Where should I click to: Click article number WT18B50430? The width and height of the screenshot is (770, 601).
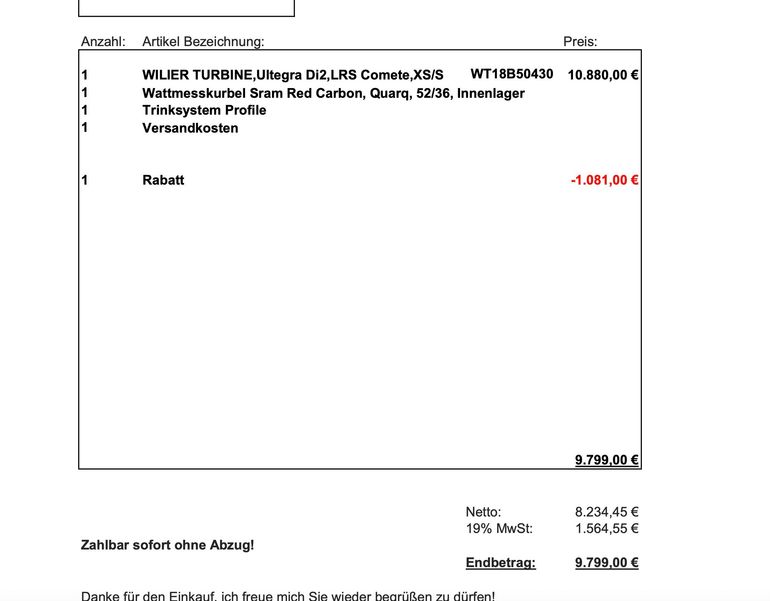coord(512,74)
